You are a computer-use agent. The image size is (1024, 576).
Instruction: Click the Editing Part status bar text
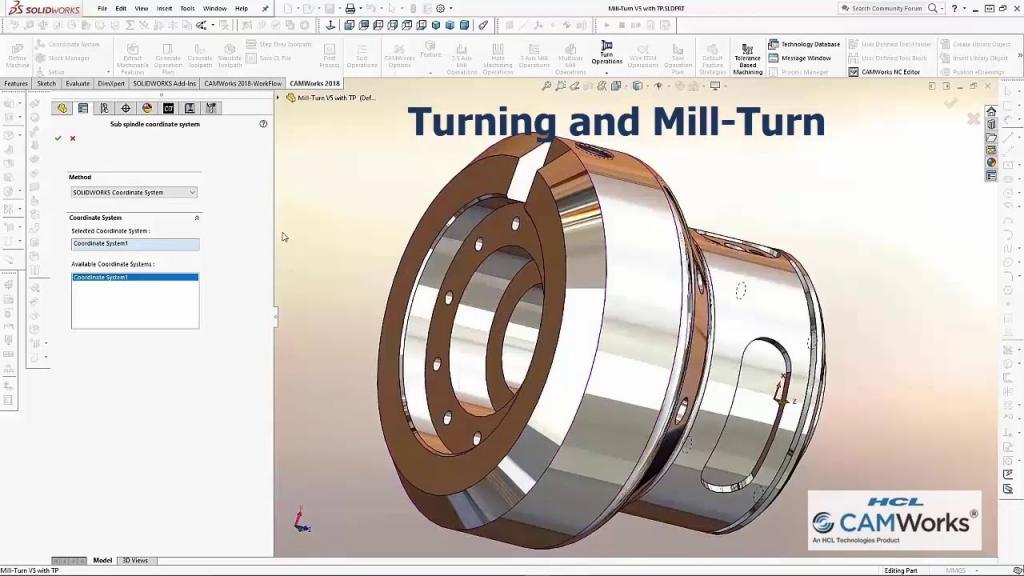(x=900, y=571)
